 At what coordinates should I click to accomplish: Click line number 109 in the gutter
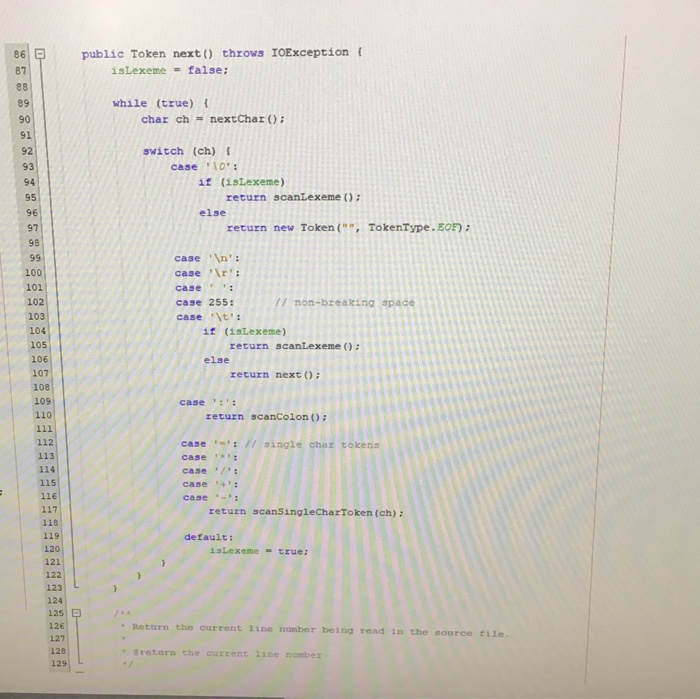(x=42, y=401)
